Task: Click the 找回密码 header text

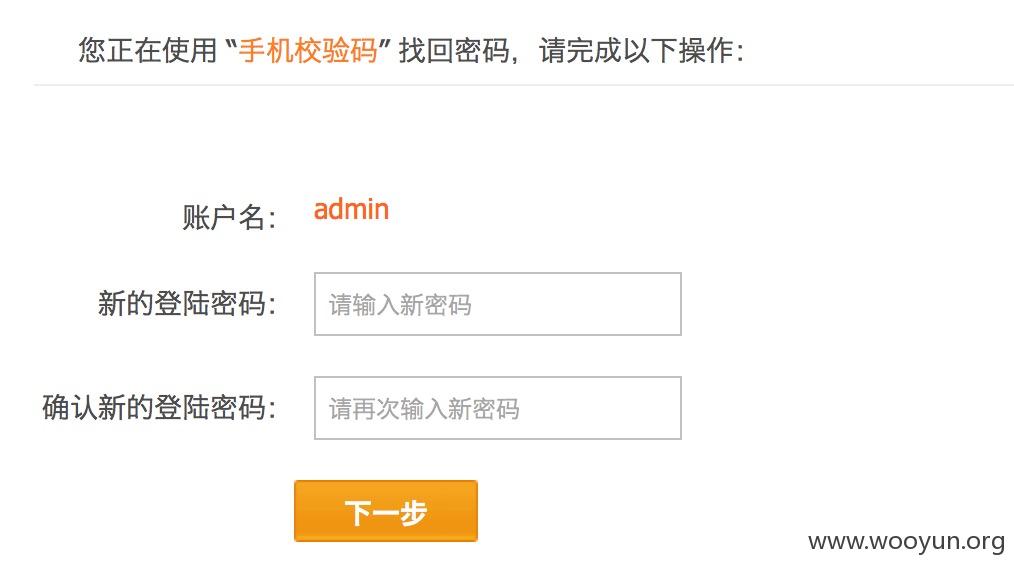Action: pyautogui.click(x=454, y=50)
